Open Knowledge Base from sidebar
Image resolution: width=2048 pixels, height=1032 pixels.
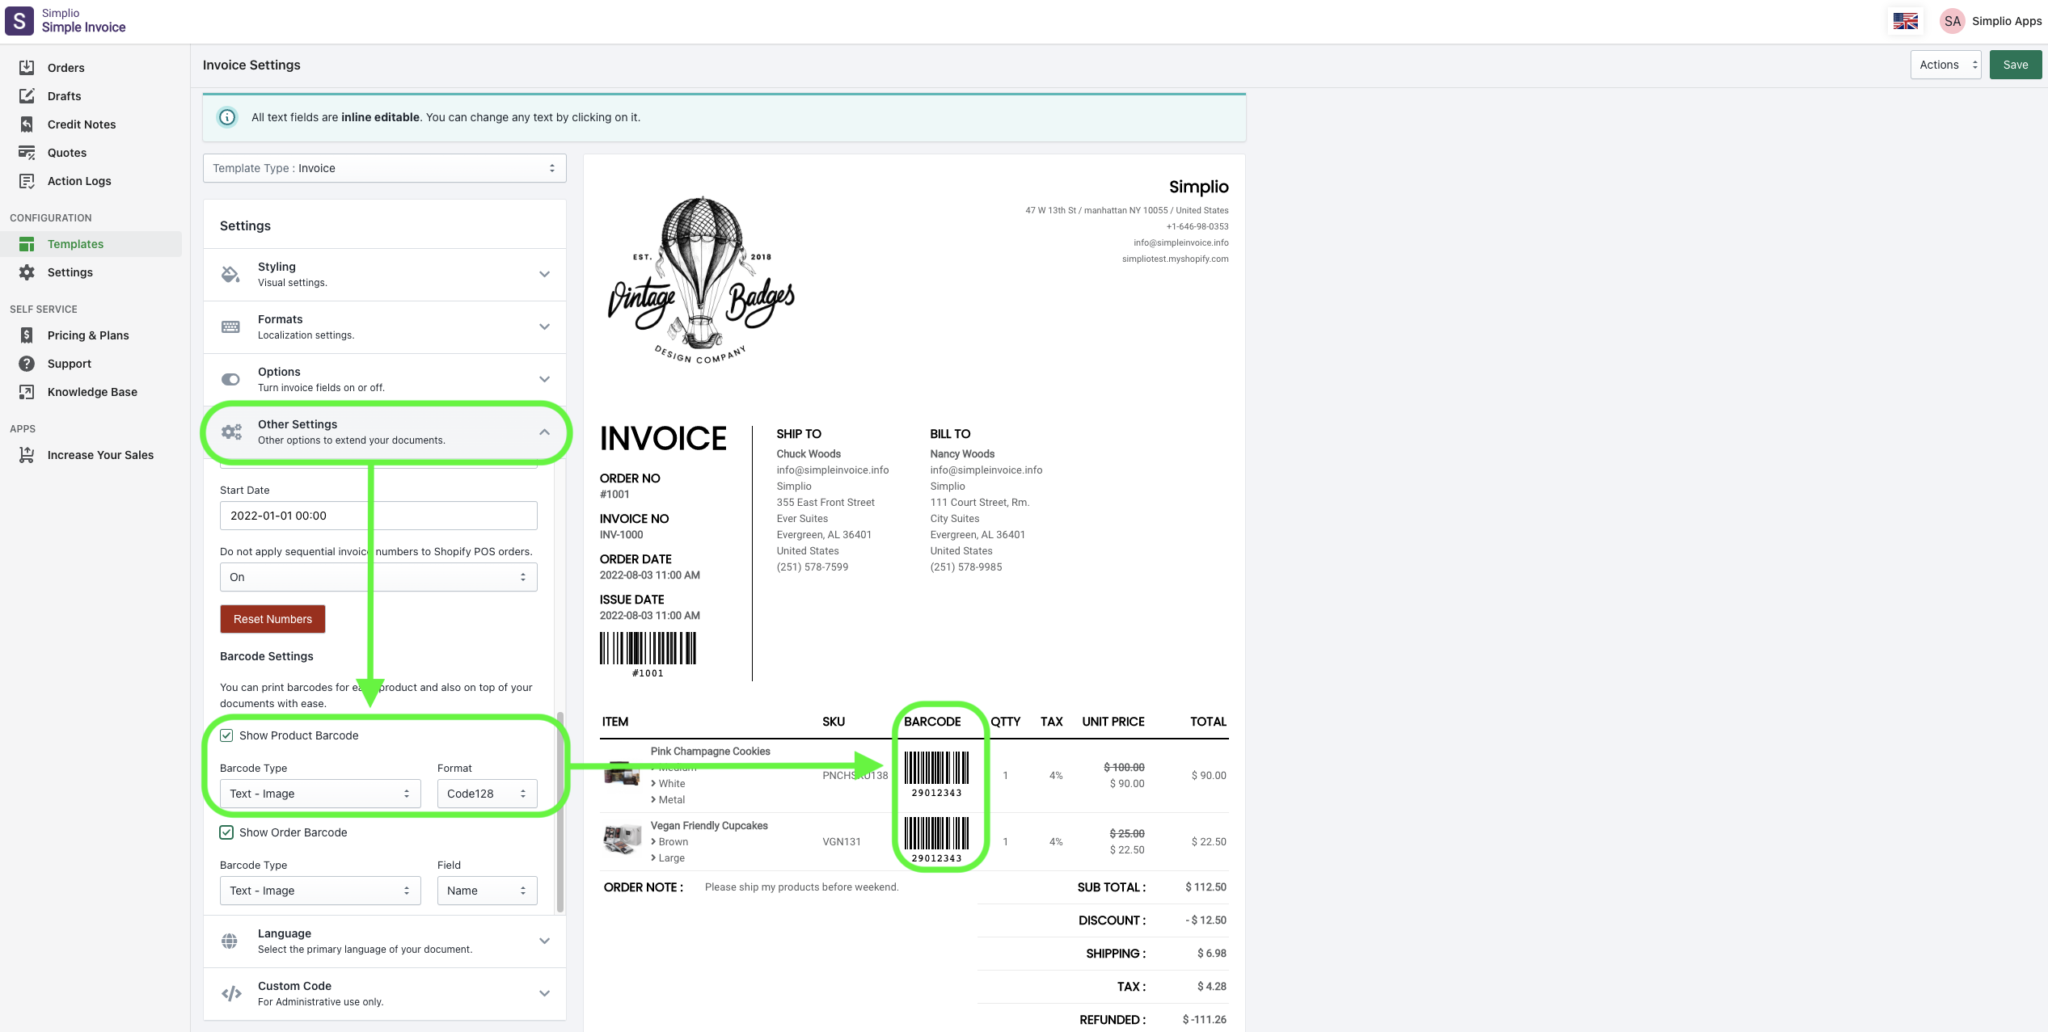(26, 391)
